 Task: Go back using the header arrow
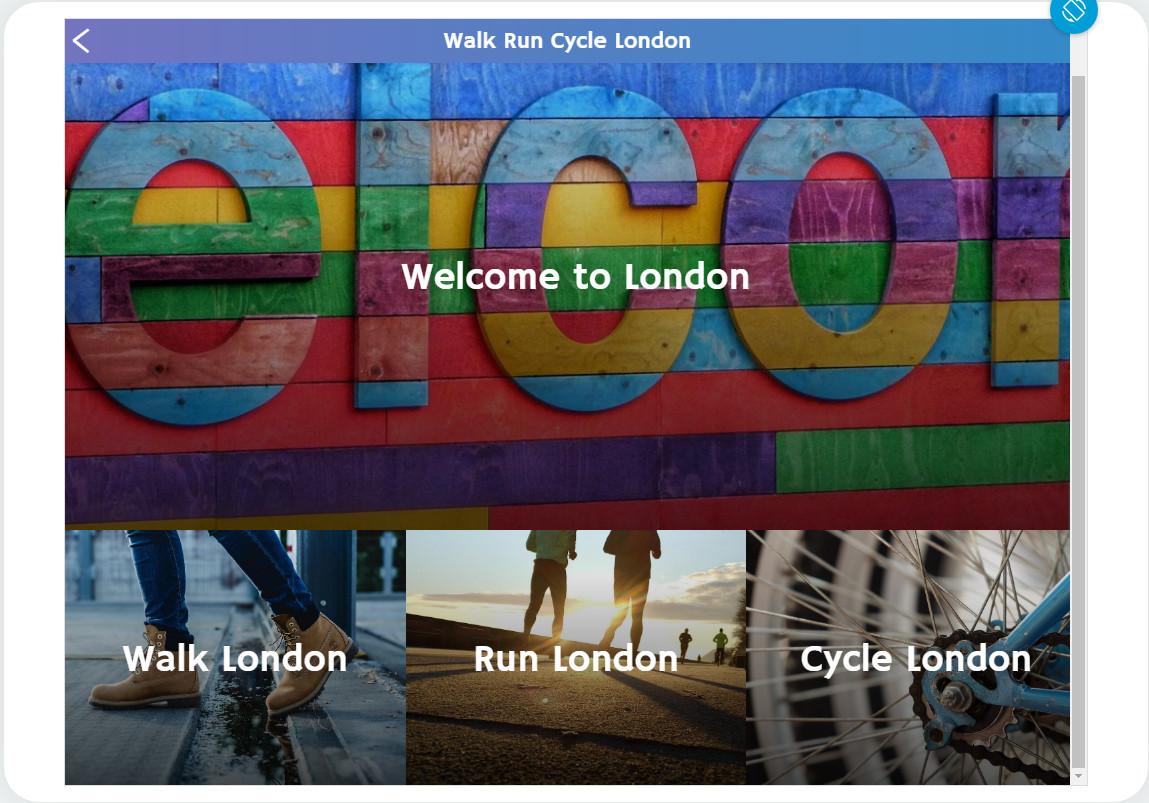tap(81, 41)
